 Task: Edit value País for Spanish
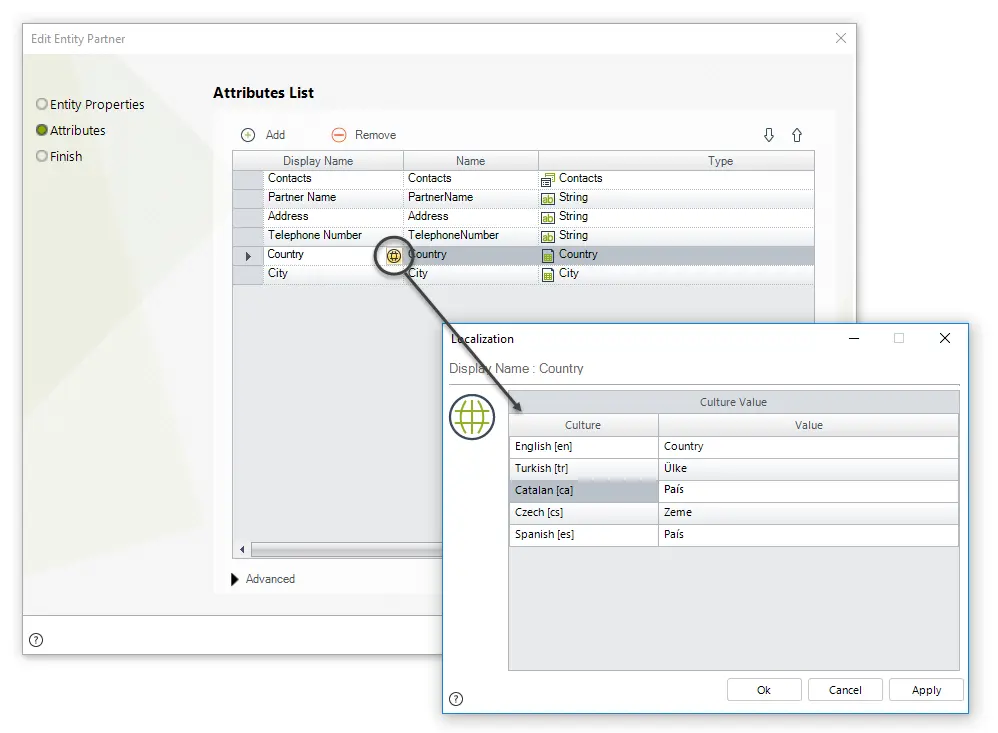pos(808,535)
